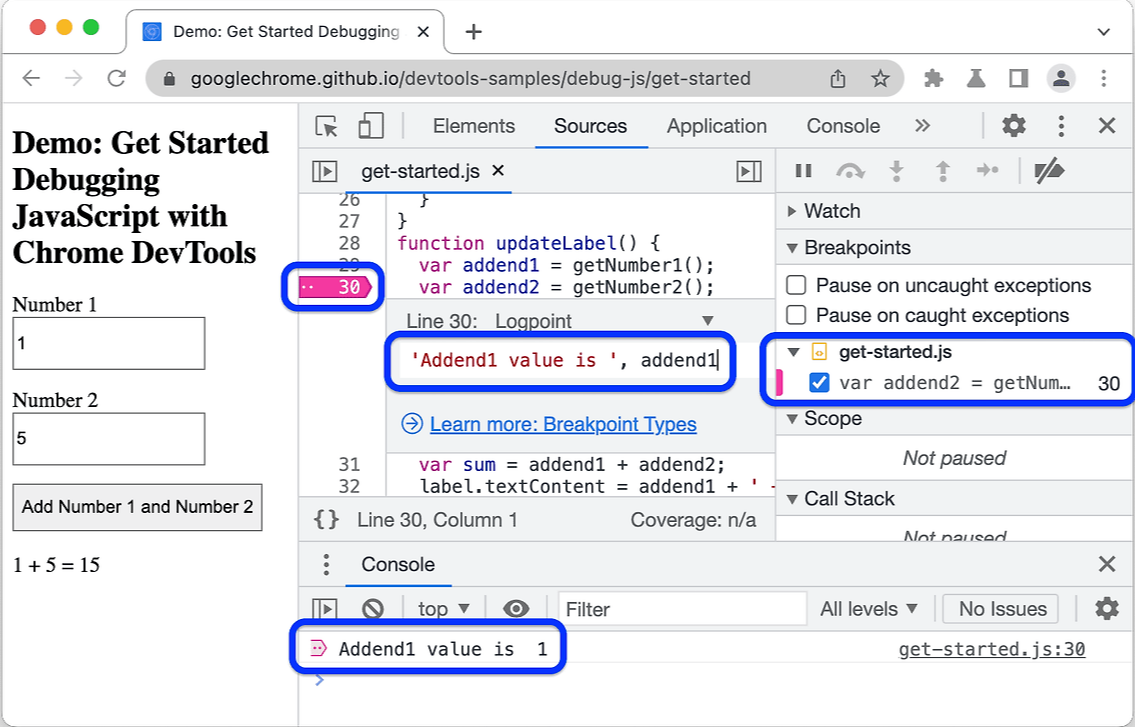
Task: Create a live expression with the eye icon
Action: pos(515,609)
